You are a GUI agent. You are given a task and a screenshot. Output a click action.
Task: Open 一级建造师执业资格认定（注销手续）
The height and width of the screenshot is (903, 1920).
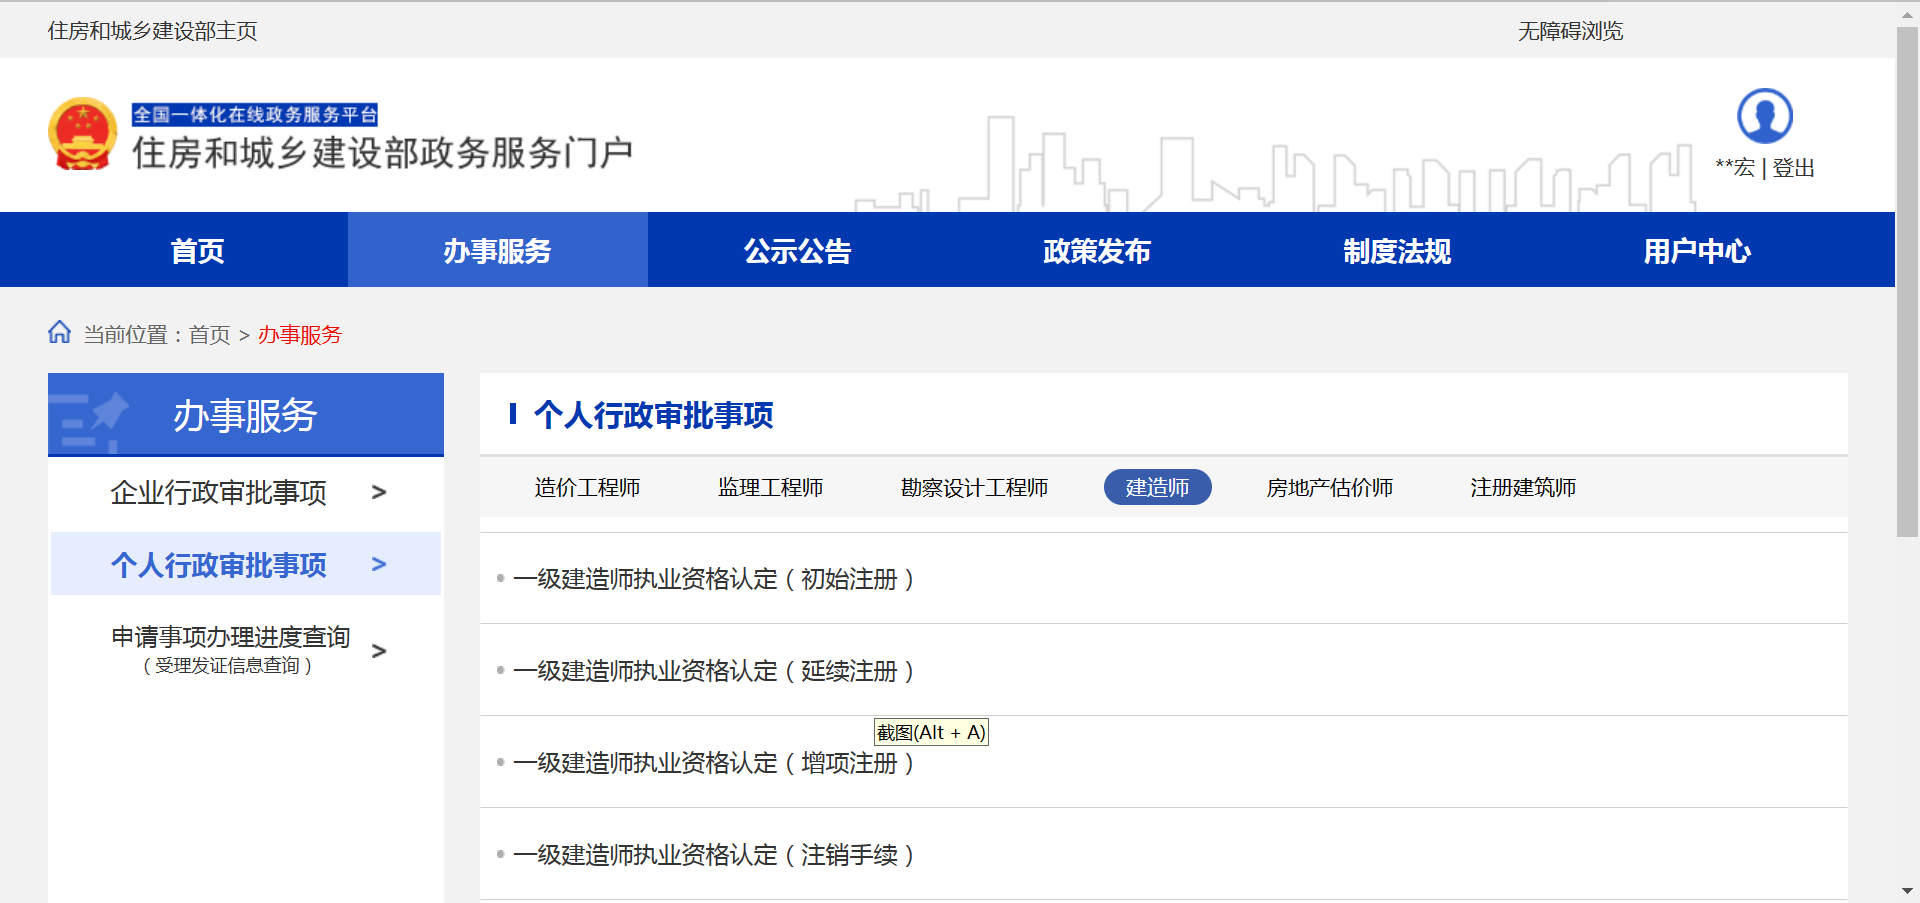(x=713, y=855)
